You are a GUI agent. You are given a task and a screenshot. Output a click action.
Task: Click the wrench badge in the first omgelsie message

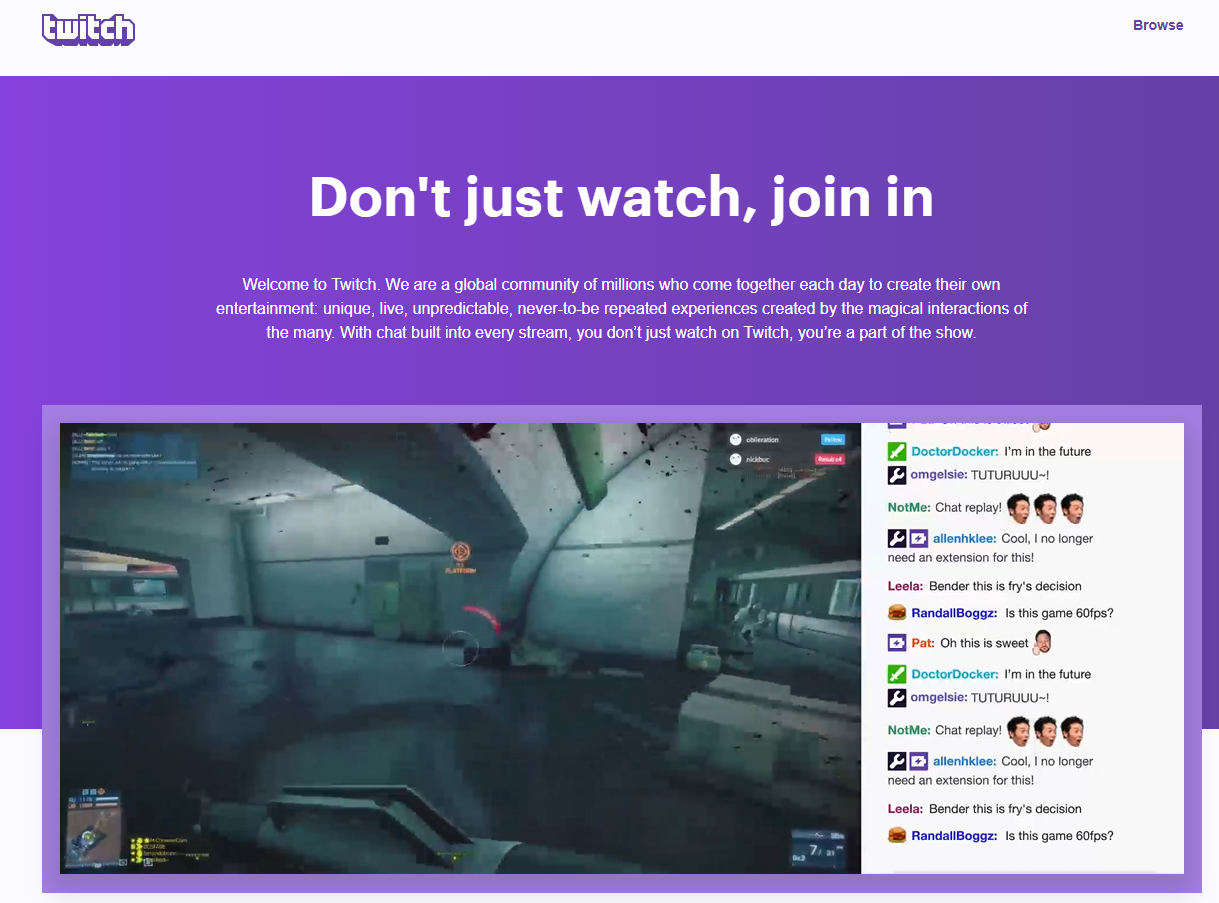pyautogui.click(x=896, y=475)
